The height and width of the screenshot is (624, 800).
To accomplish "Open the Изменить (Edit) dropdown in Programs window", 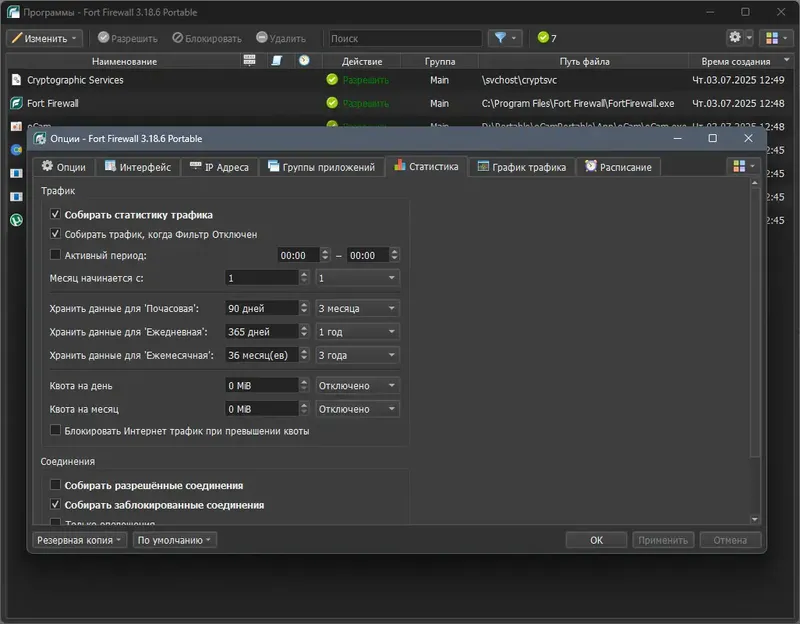I will 44,38.
